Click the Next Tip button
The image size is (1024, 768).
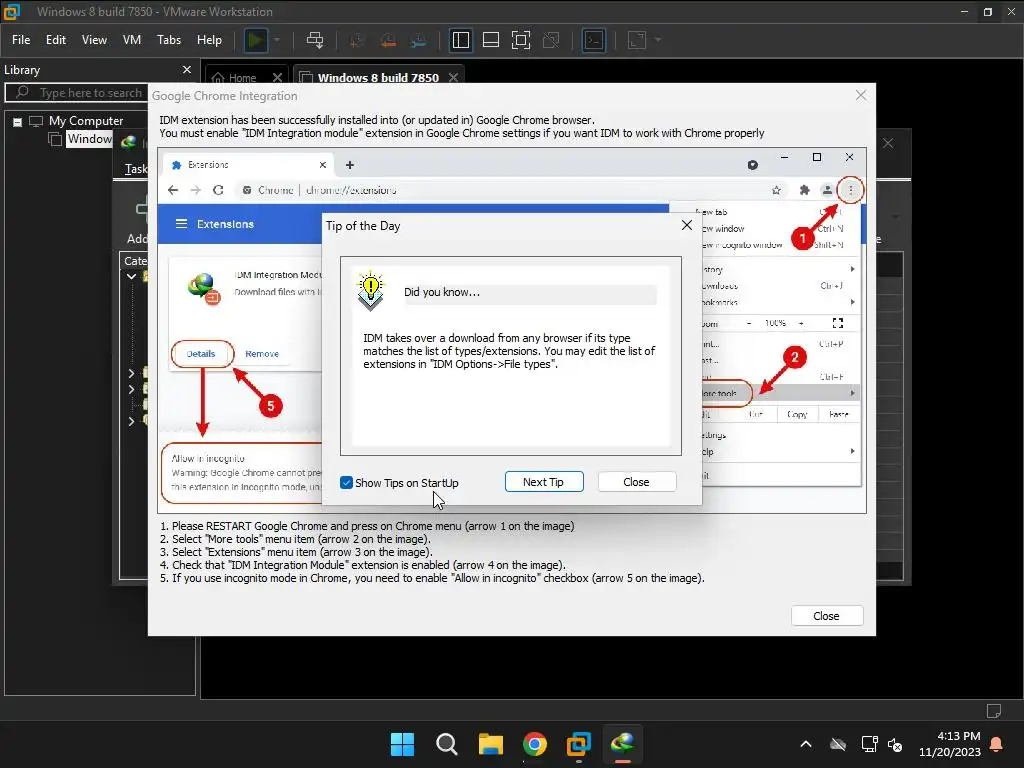click(544, 482)
